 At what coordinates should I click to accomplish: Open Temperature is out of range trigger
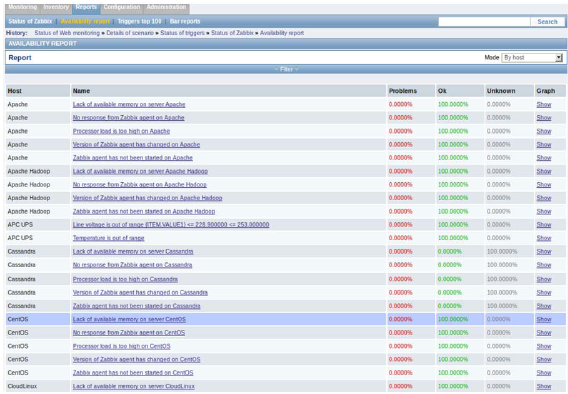pyautogui.click(x=109, y=238)
